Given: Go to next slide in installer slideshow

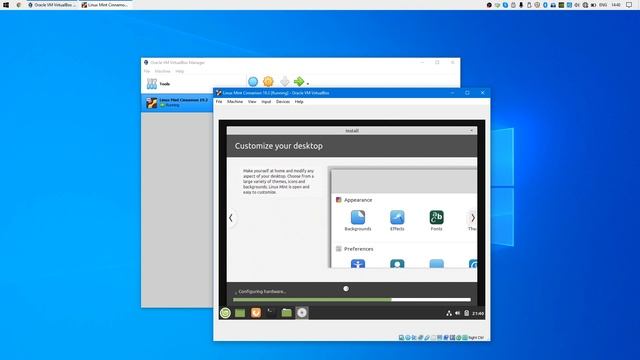Looking at the screenshot, I should tap(473, 218).
